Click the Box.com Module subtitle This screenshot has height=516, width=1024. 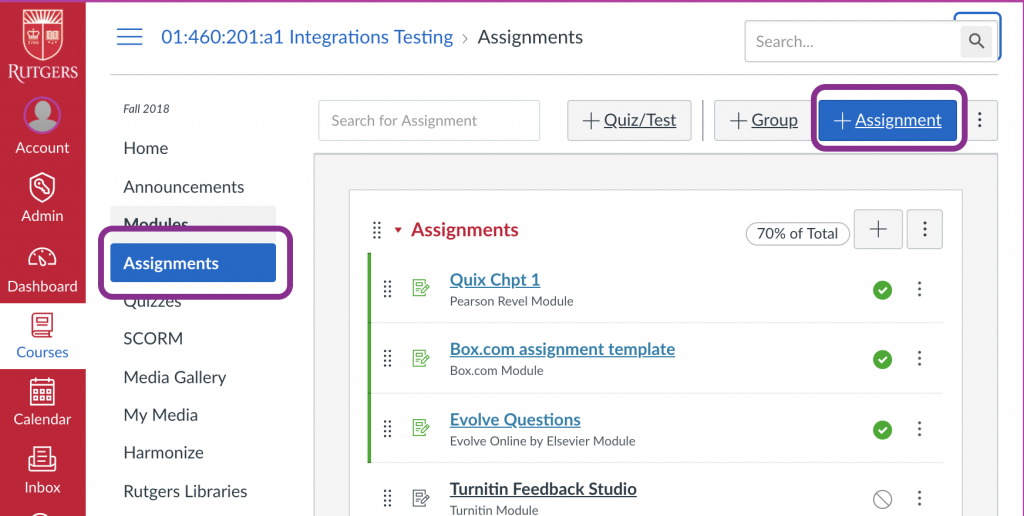point(496,370)
